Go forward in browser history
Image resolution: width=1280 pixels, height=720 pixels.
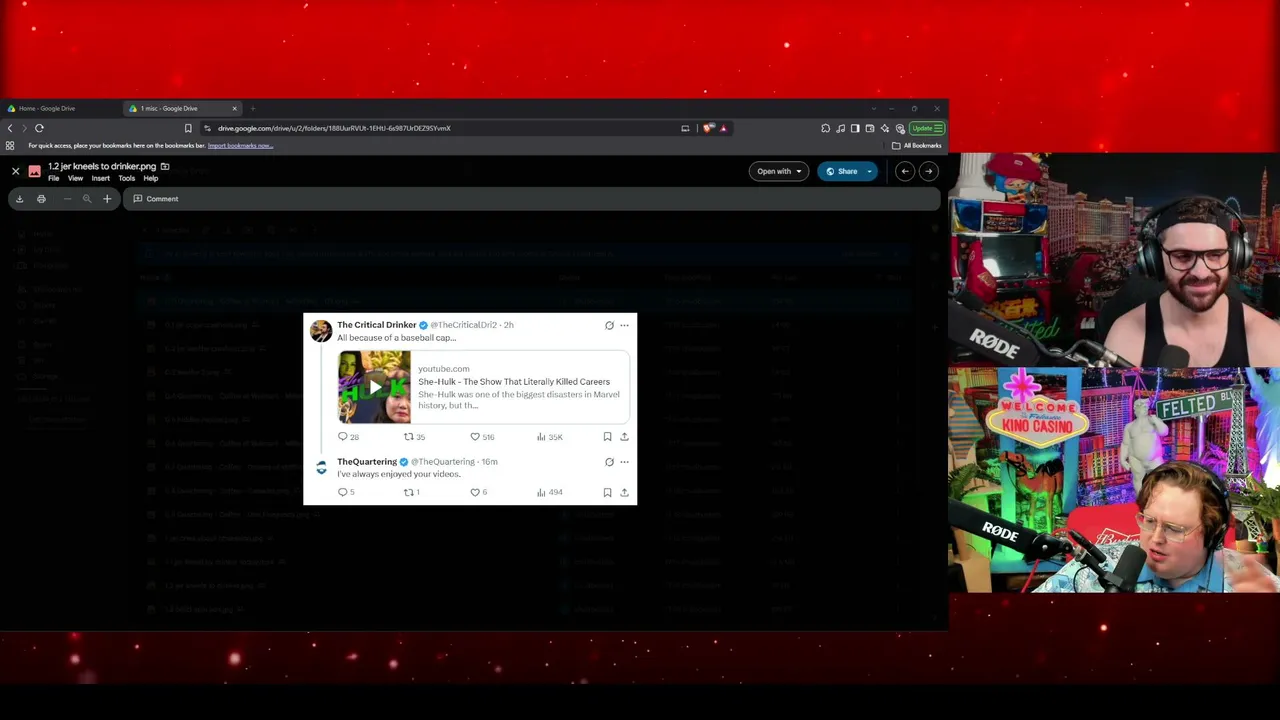24,128
